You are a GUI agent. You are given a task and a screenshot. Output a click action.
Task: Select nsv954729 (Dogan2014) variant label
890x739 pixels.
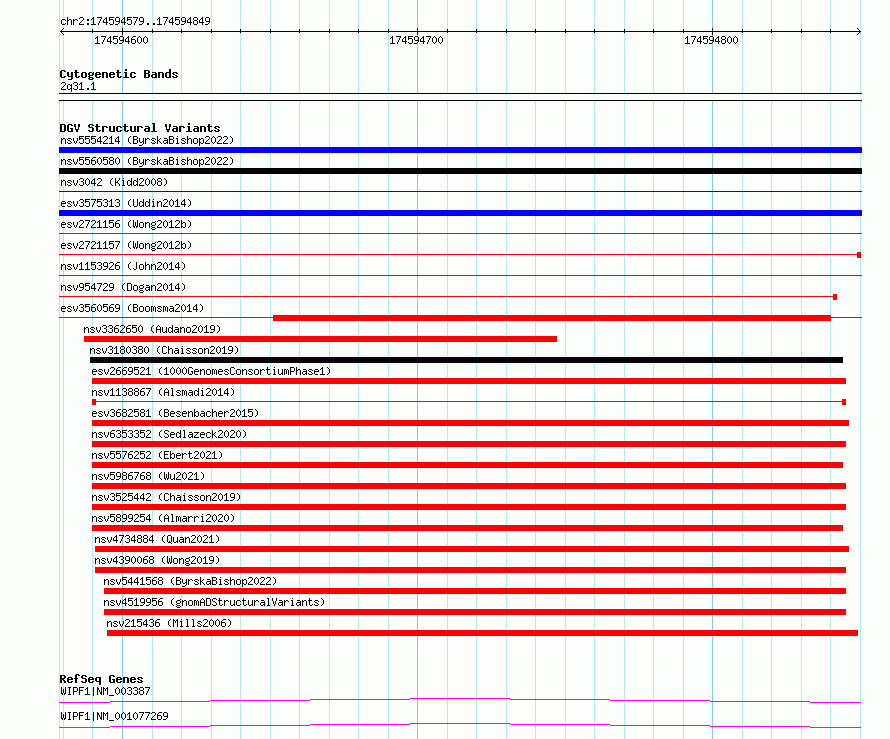tap(123, 287)
